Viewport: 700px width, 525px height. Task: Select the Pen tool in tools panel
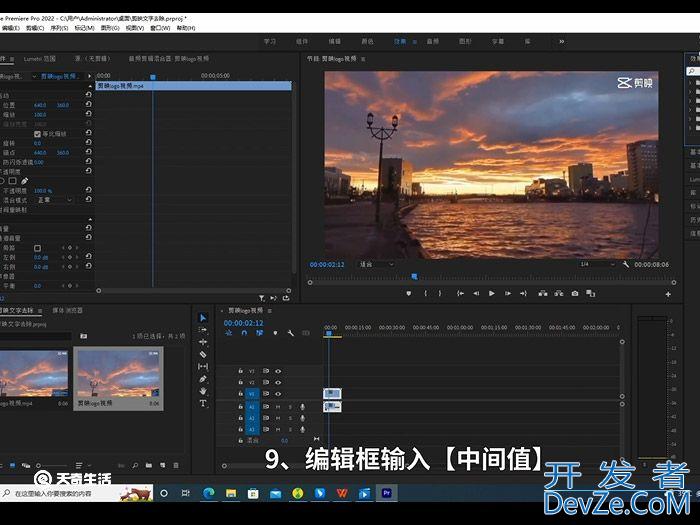pos(203,379)
